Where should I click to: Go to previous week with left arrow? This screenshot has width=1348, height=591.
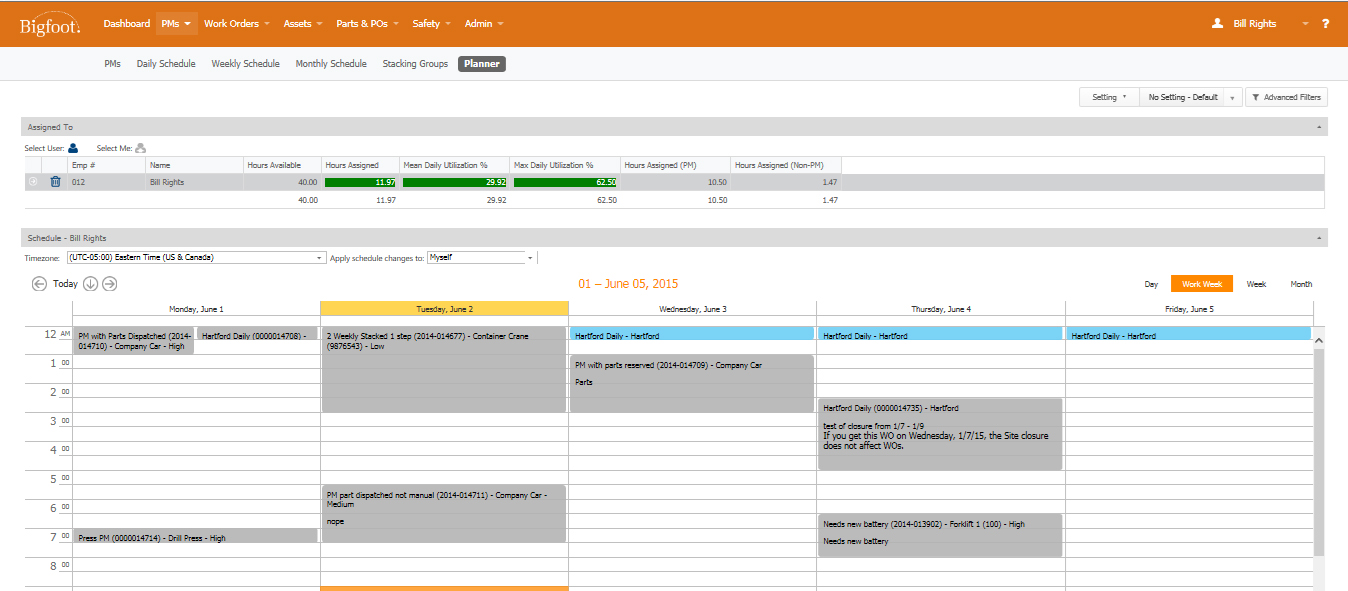pyautogui.click(x=39, y=284)
